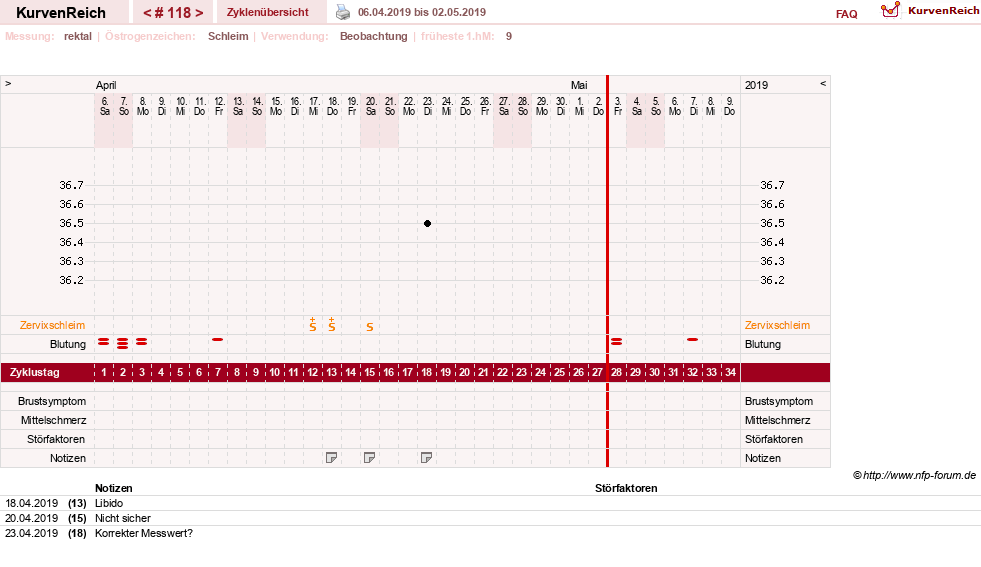Open note icon on cycle day 13

332,458
